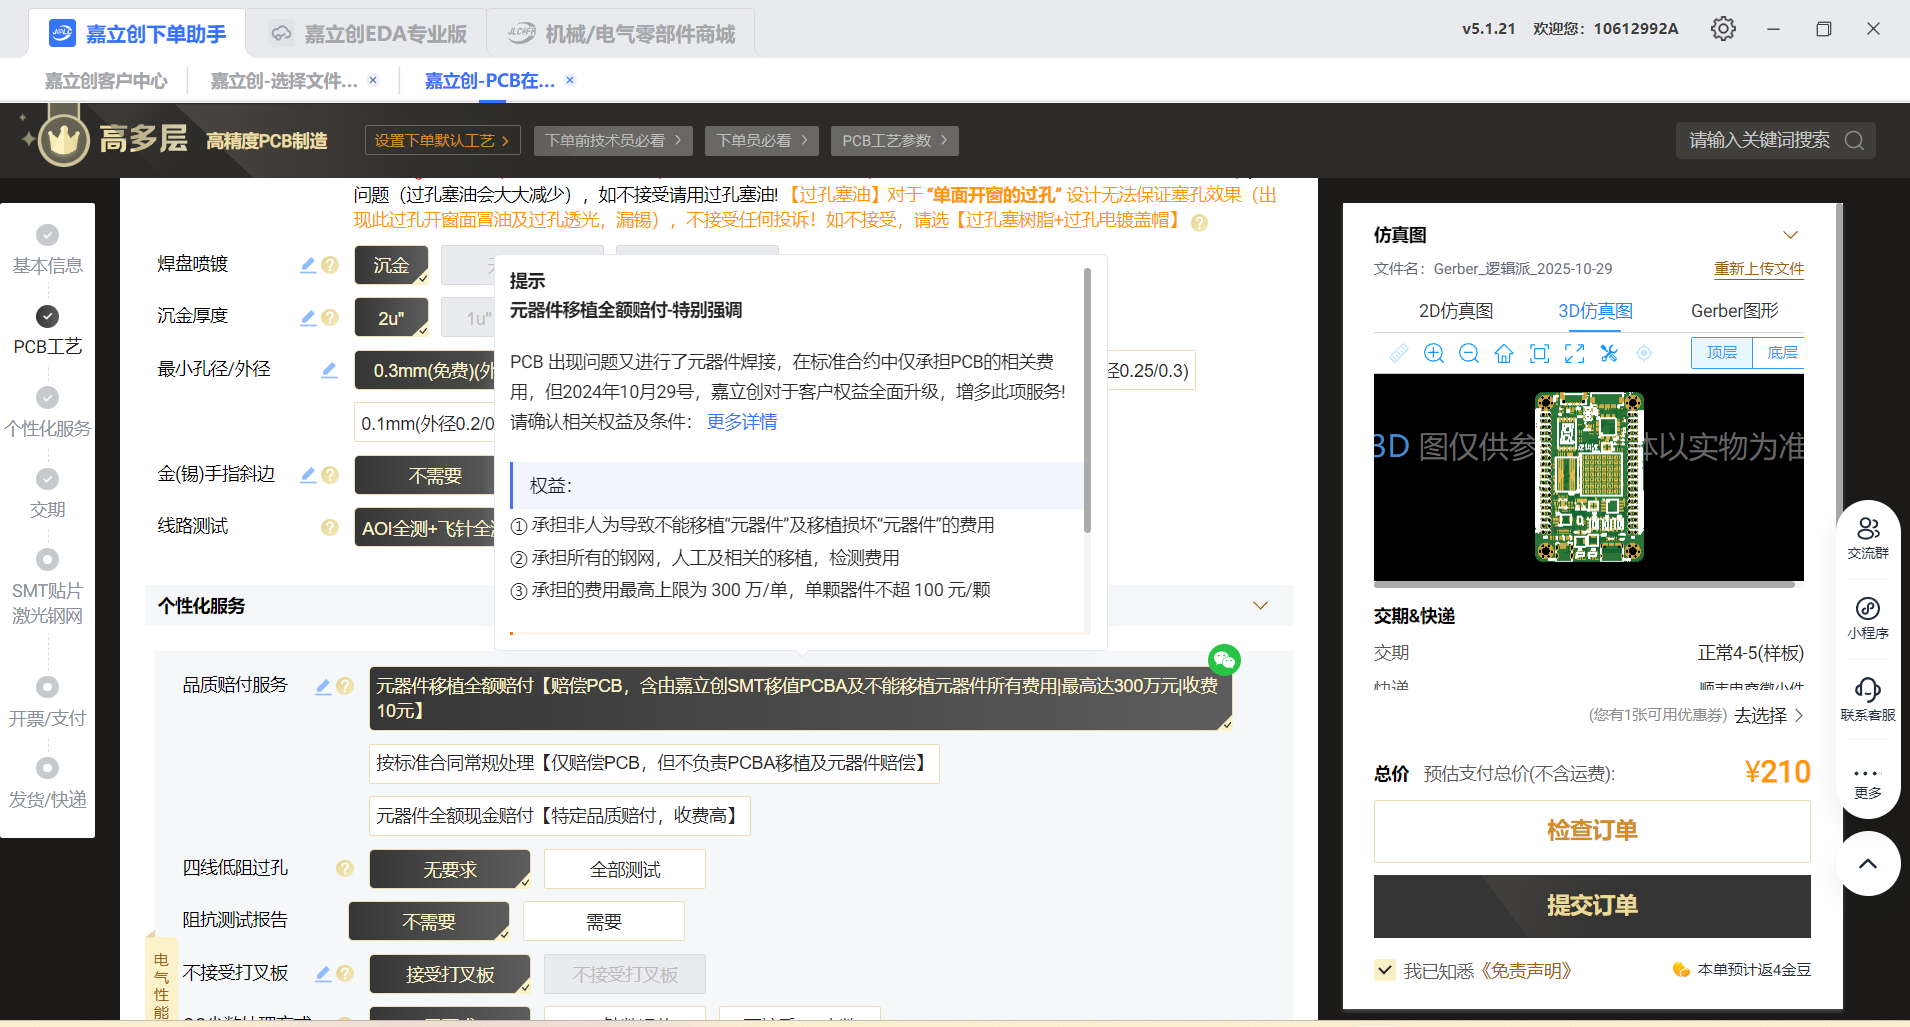1910x1027 pixels.
Task: Close the 嘉立创-选择文件 tab
Action: pyautogui.click(x=373, y=80)
